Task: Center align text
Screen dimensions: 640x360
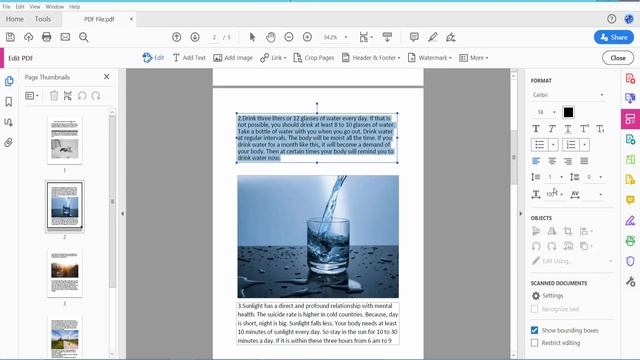Action: pos(552,161)
